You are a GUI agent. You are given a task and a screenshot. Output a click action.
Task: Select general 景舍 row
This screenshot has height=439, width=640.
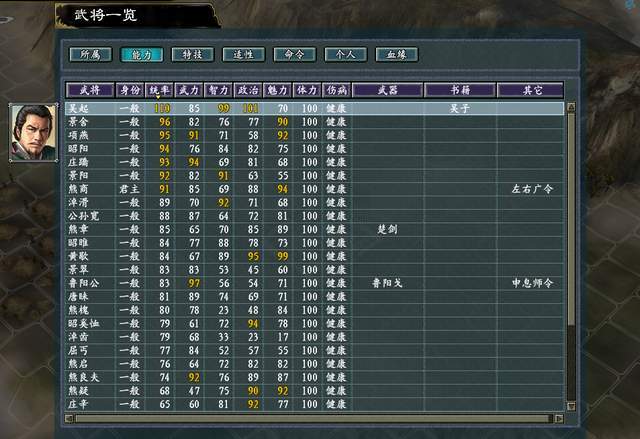tap(314, 122)
